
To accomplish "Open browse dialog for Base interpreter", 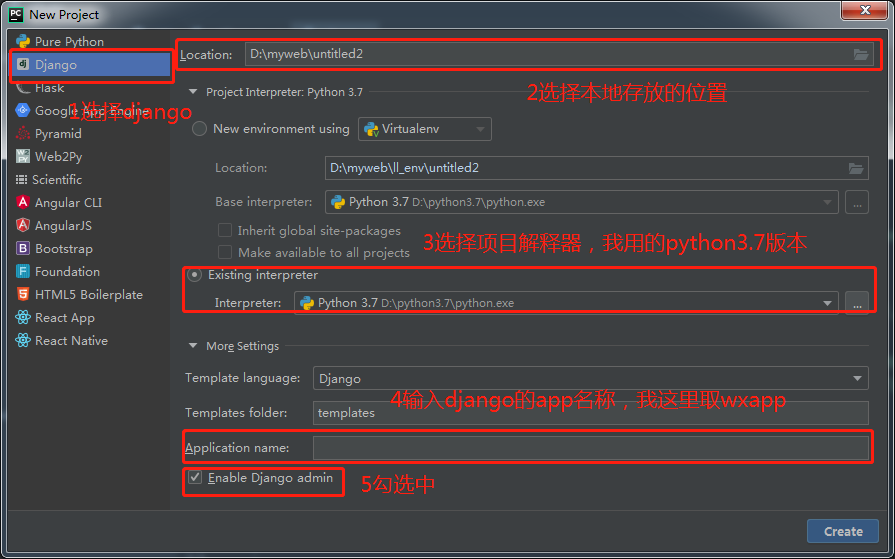I will coord(857,202).
